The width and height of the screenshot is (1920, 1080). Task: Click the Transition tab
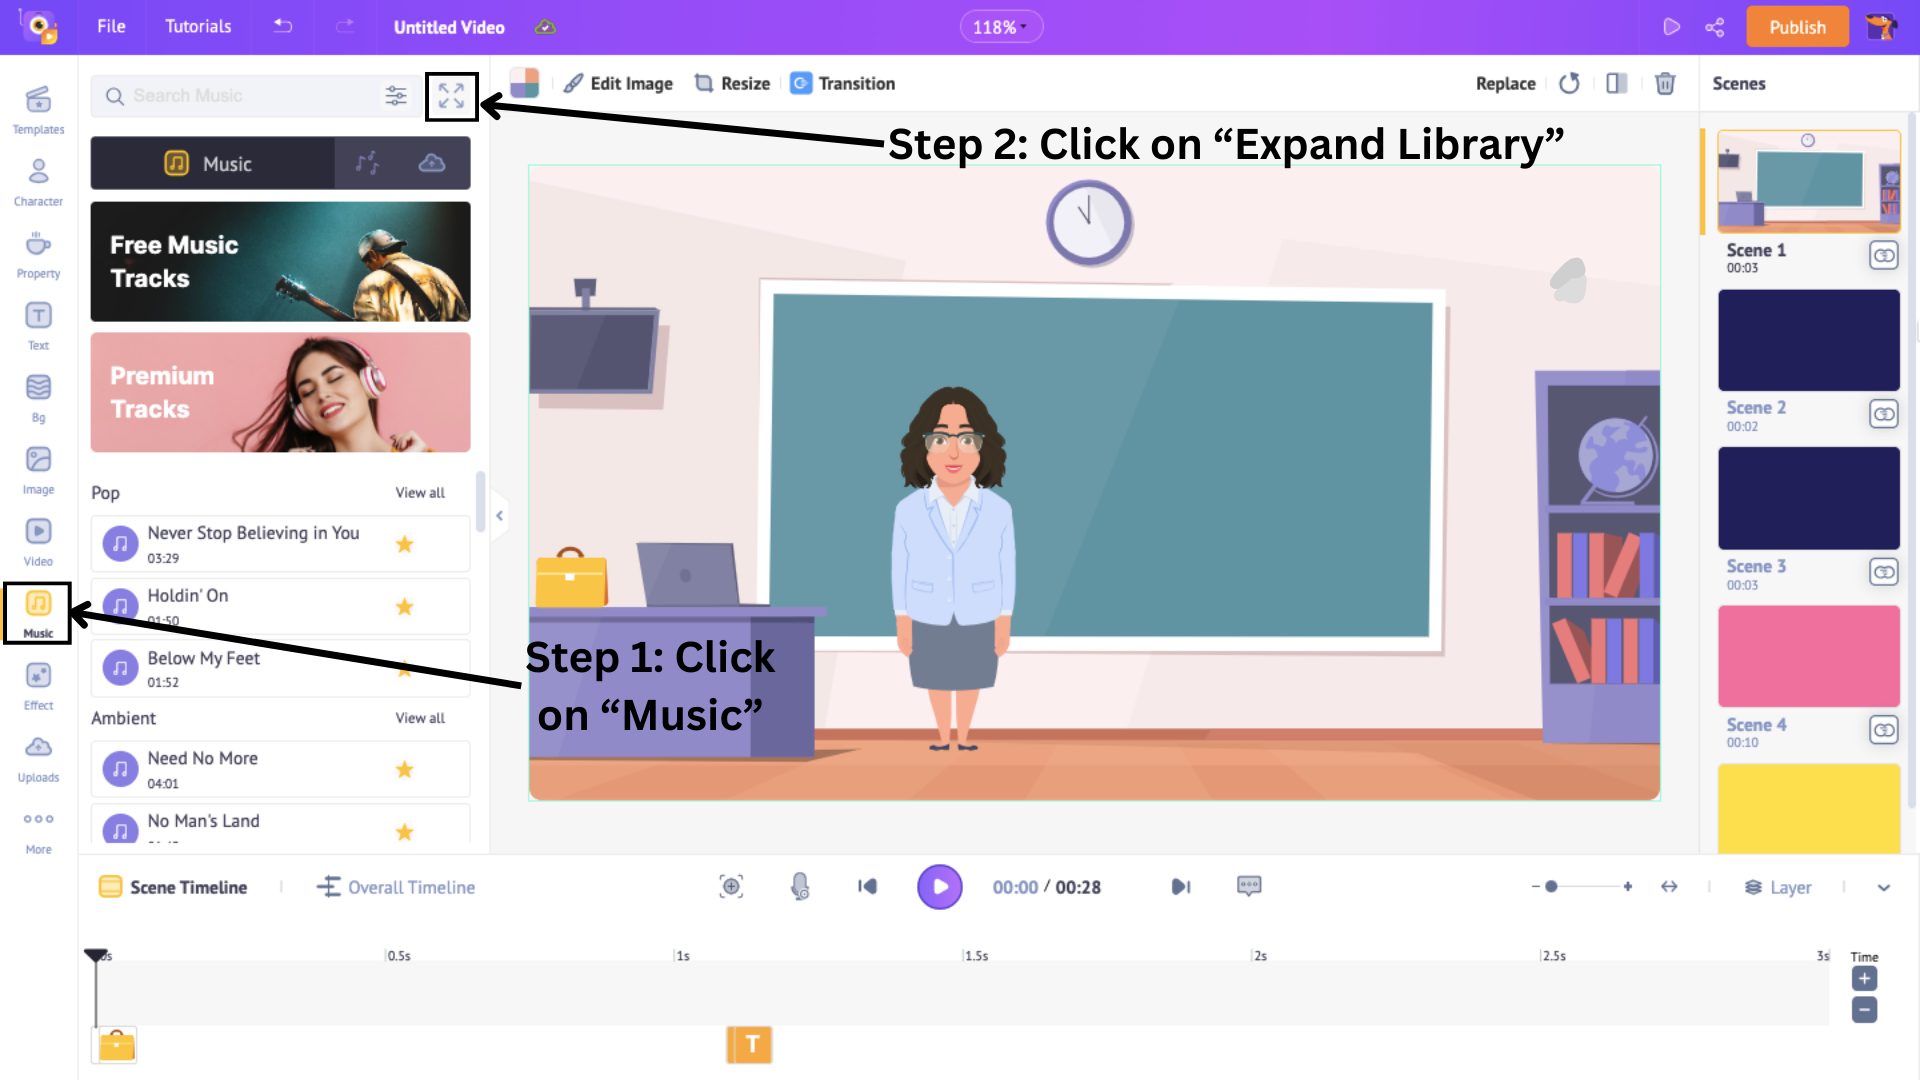click(x=843, y=83)
